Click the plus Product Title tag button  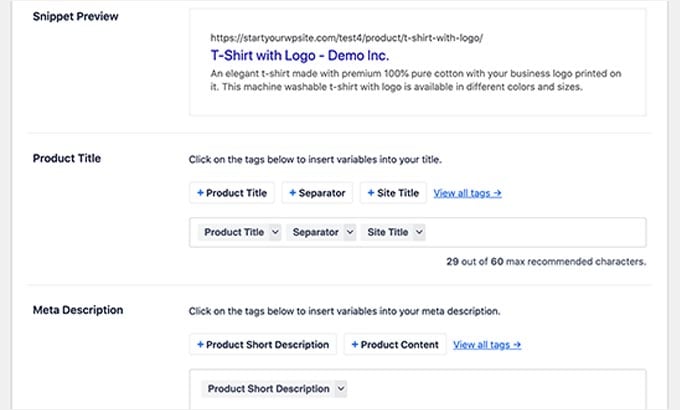[x=232, y=193]
